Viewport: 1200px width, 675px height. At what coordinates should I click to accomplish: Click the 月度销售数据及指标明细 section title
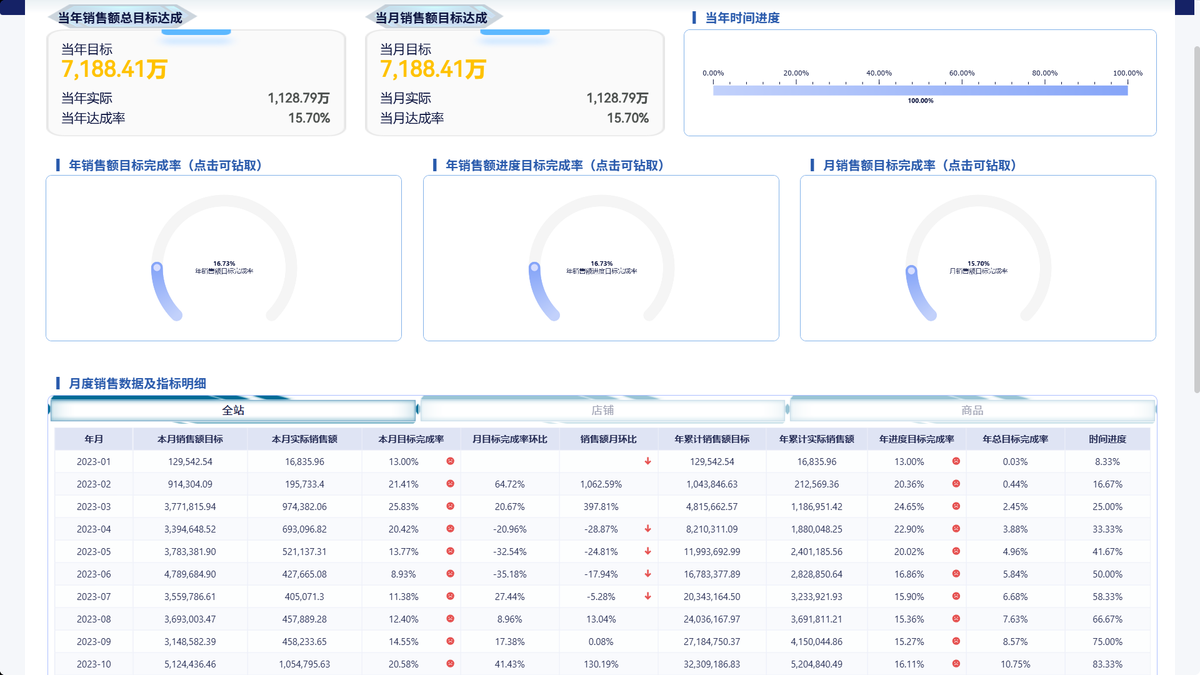tap(138, 384)
